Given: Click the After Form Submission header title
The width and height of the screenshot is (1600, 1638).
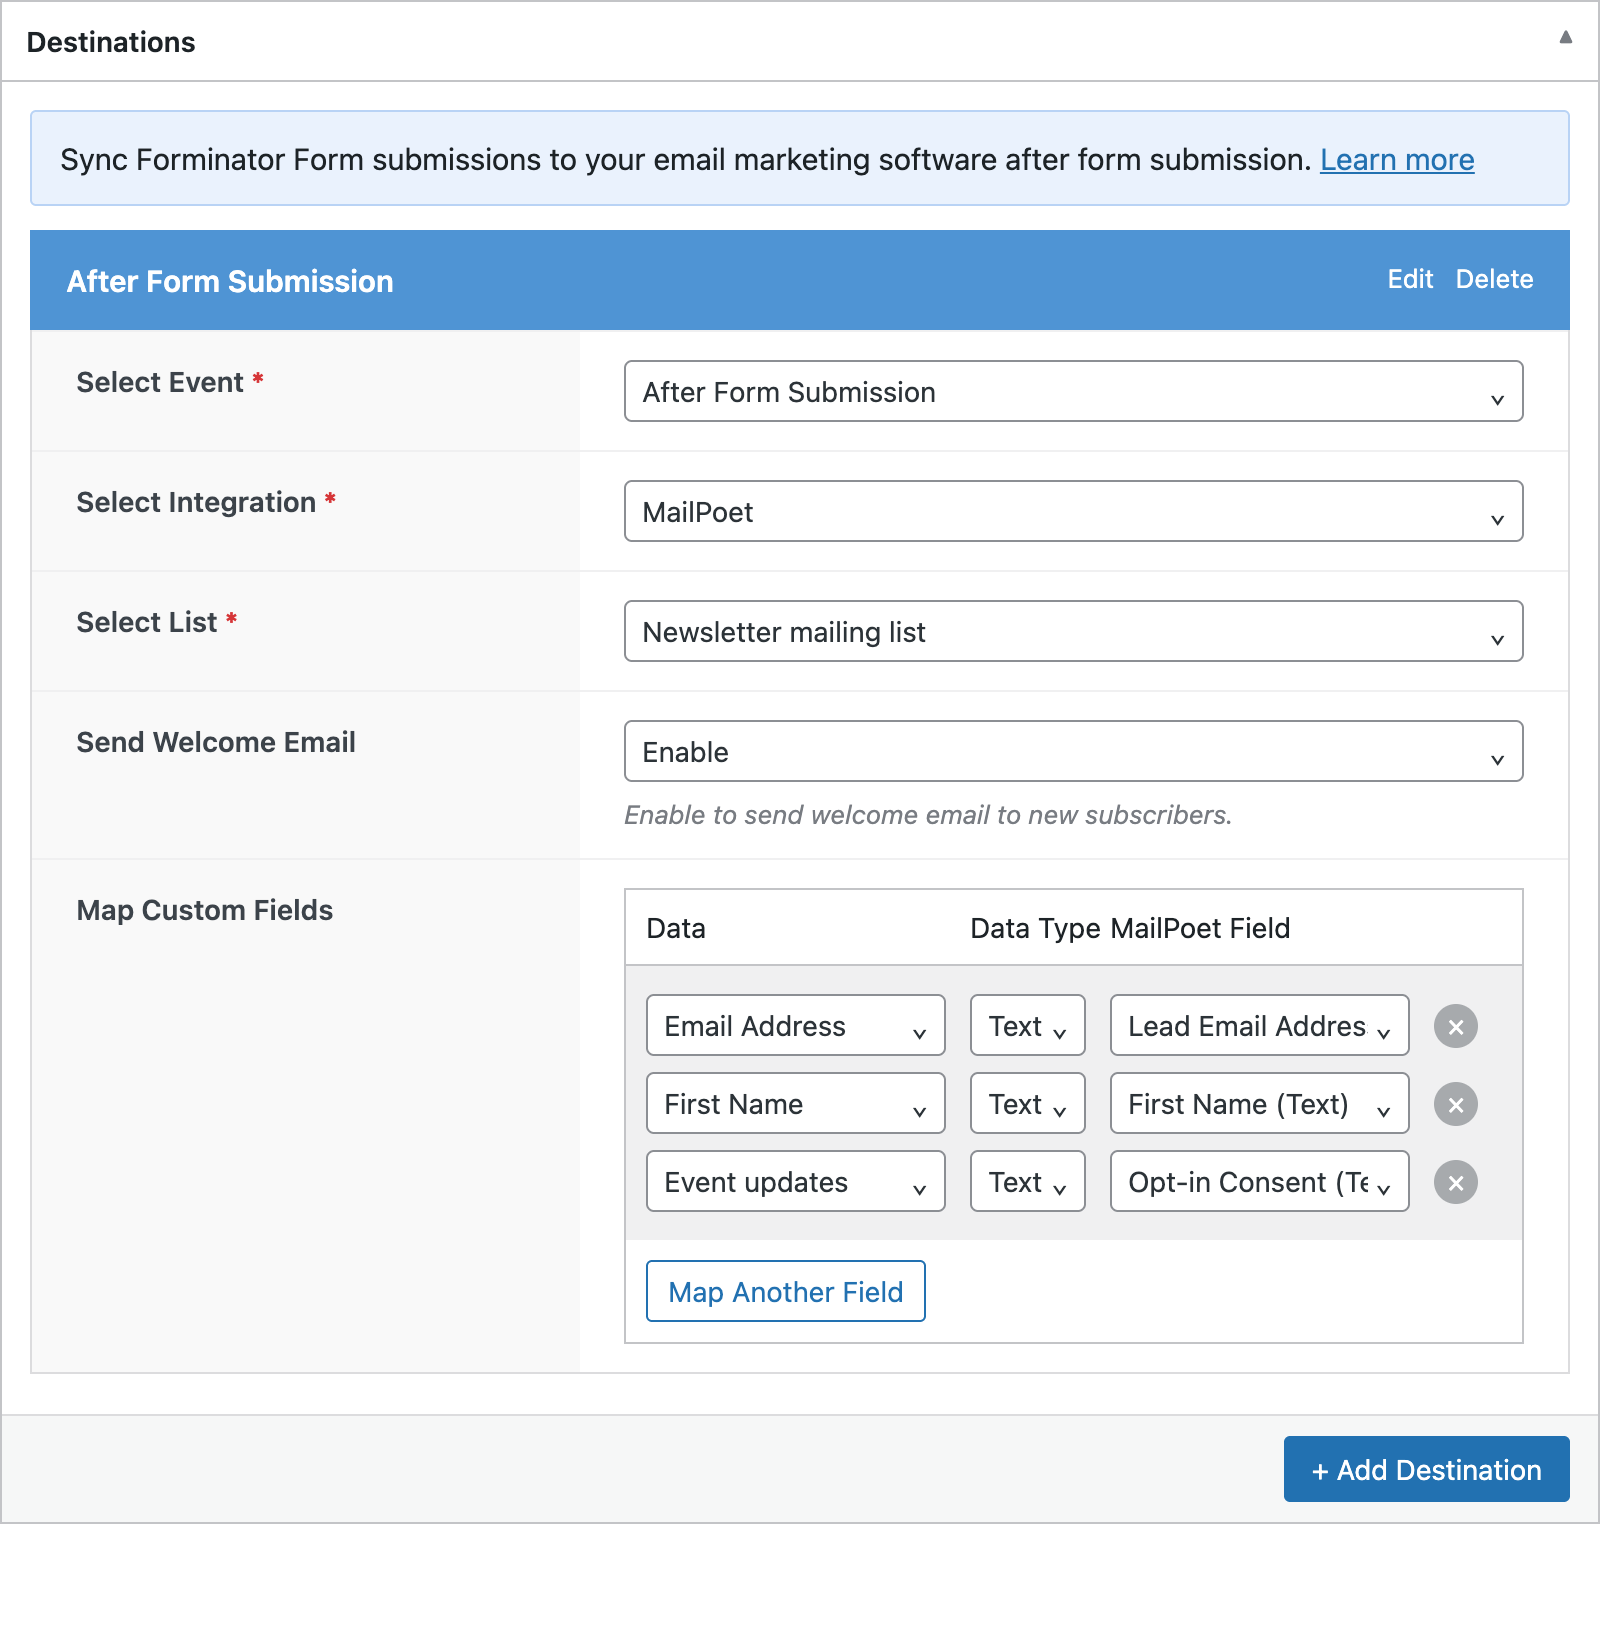Looking at the screenshot, I should pyautogui.click(x=230, y=281).
